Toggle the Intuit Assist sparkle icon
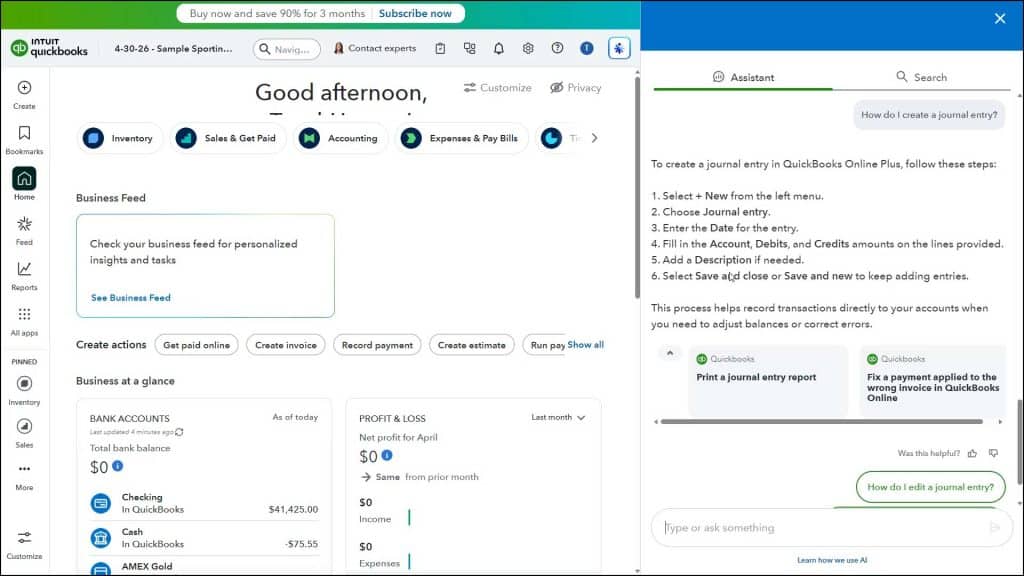 click(x=618, y=48)
